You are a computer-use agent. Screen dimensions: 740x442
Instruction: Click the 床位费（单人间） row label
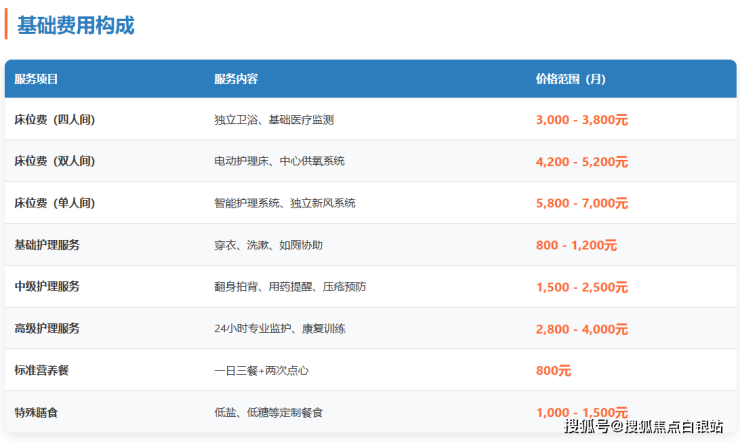coord(55,203)
